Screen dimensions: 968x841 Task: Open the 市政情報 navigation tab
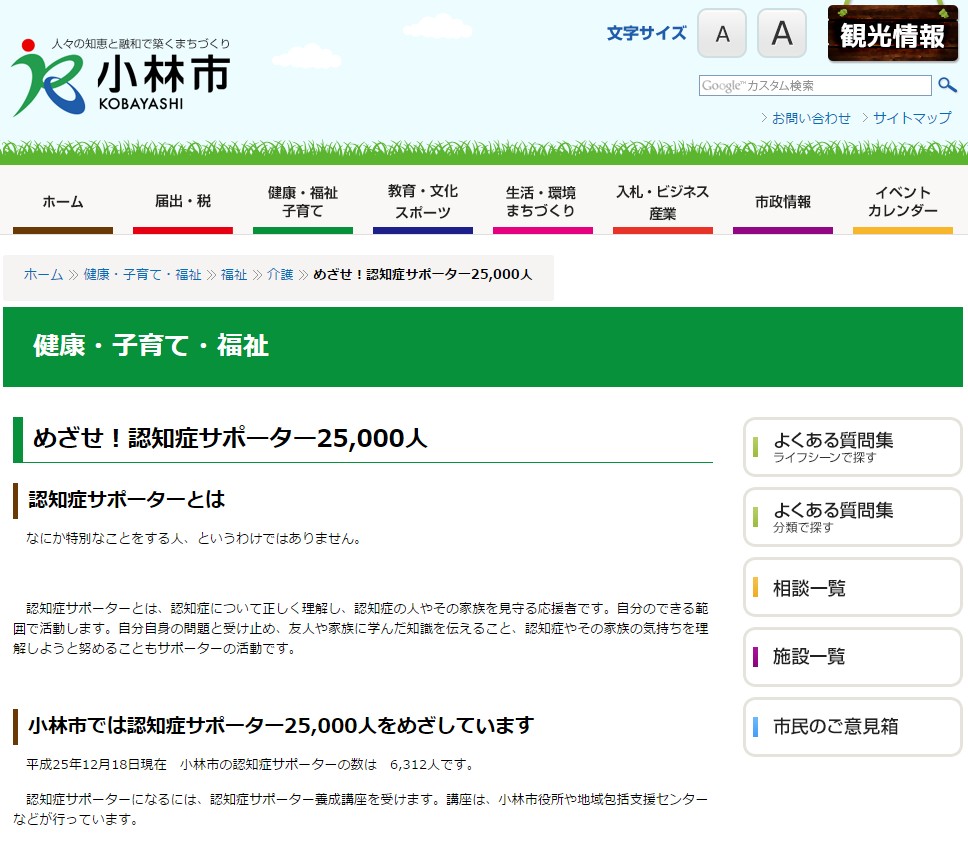click(x=783, y=201)
